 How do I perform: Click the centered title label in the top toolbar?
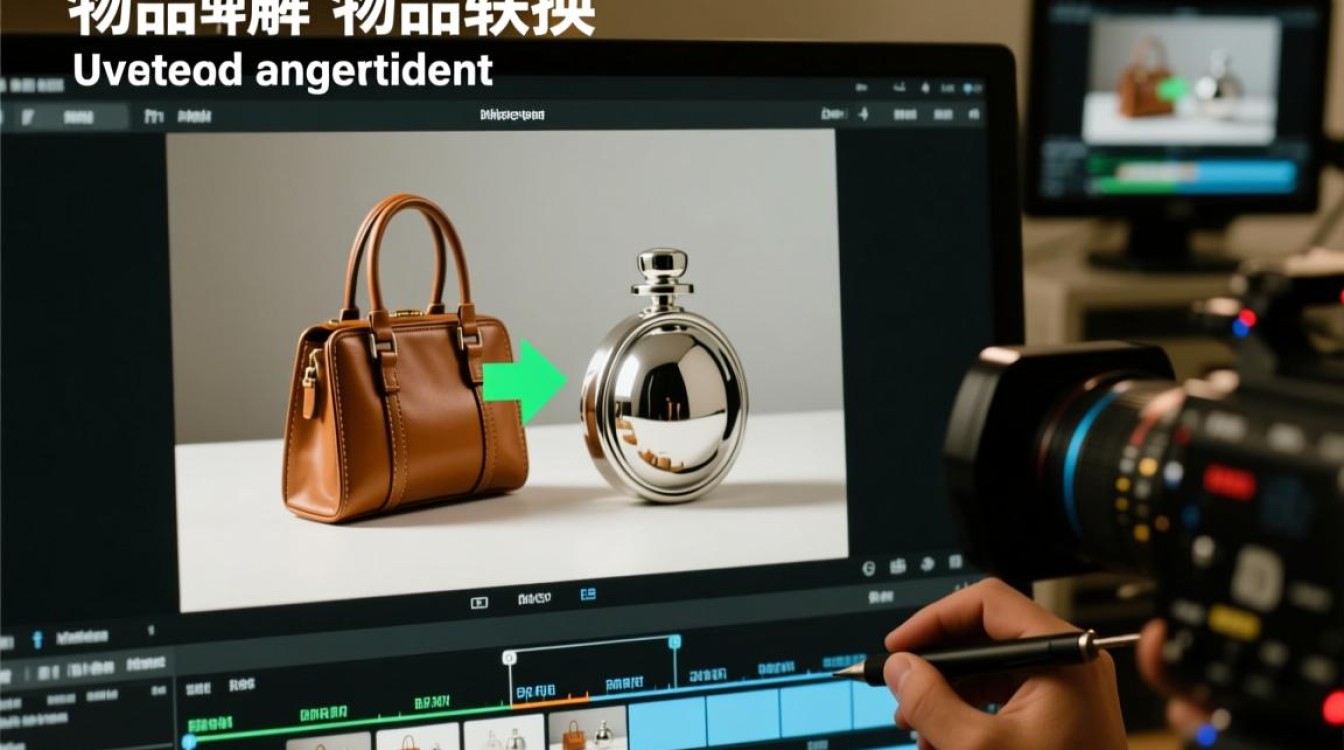512,116
